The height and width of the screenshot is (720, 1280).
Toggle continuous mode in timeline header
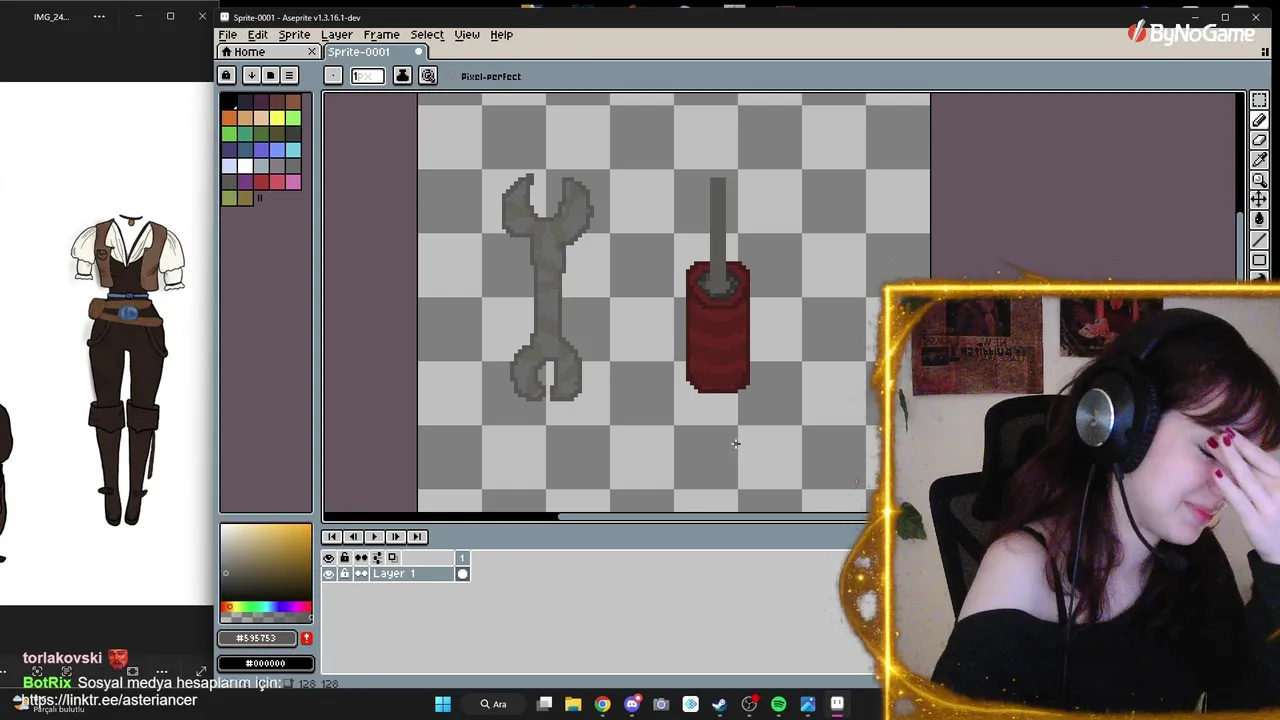[361, 558]
